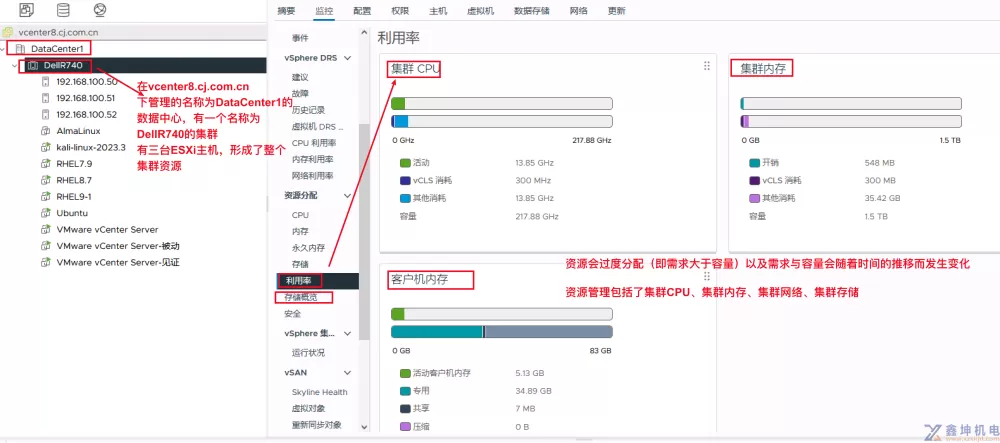Click the DataCenter1 datacenter icon
This screenshot has height=443, width=1000.
tap(20, 48)
